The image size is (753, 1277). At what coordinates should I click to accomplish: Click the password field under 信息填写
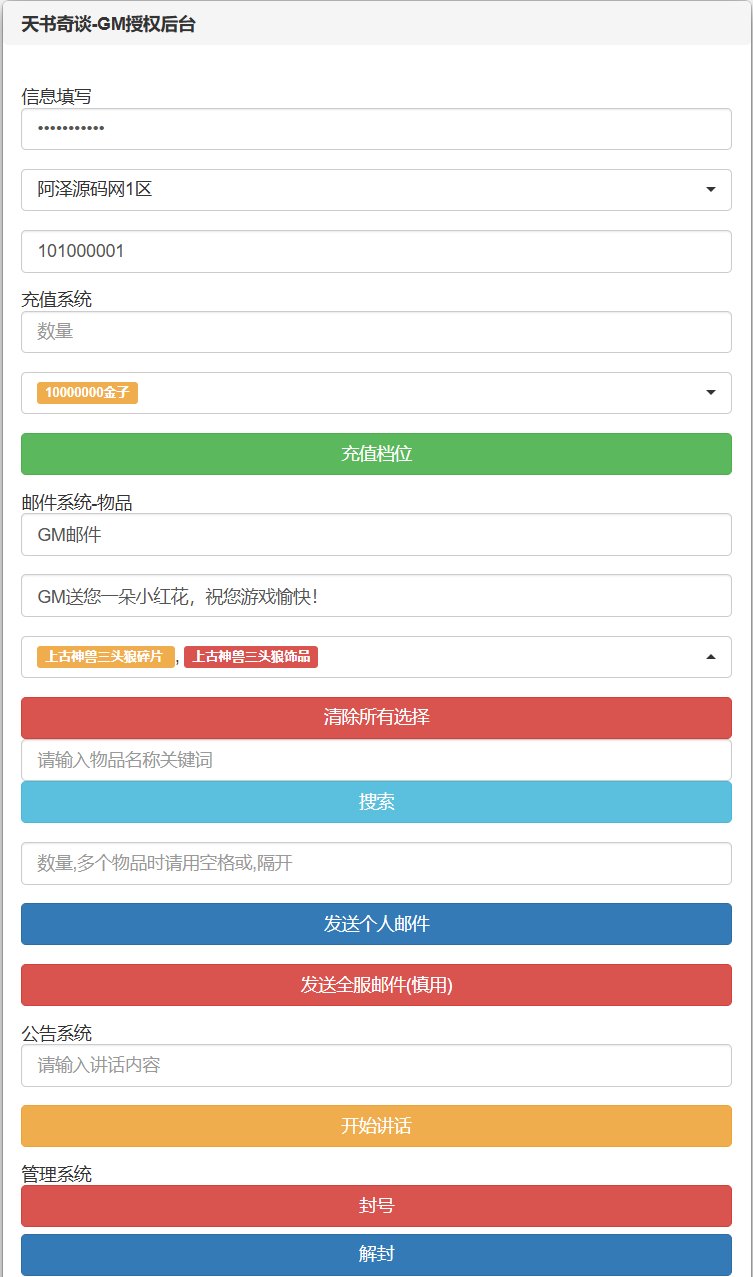376,129
